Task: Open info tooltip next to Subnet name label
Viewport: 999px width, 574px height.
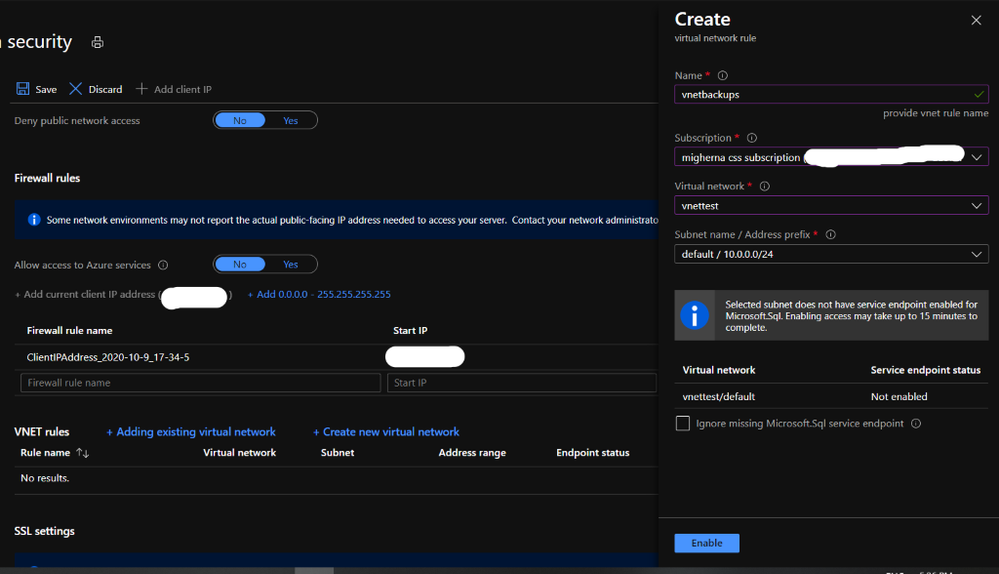Action: [831, 234]
